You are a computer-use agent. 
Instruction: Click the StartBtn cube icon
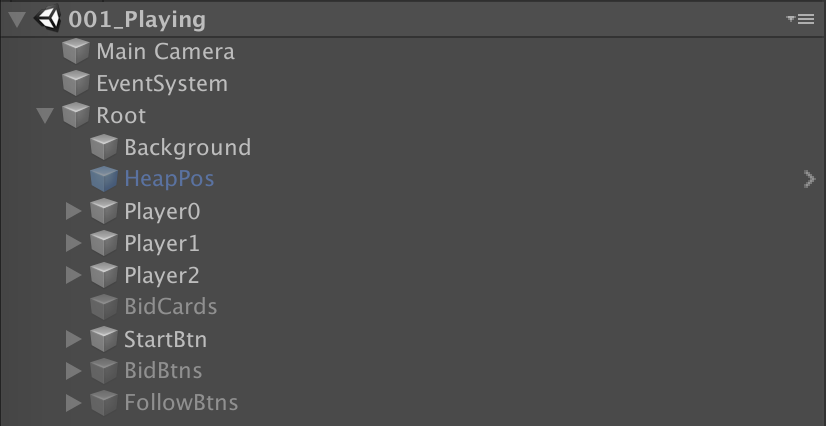104,339
